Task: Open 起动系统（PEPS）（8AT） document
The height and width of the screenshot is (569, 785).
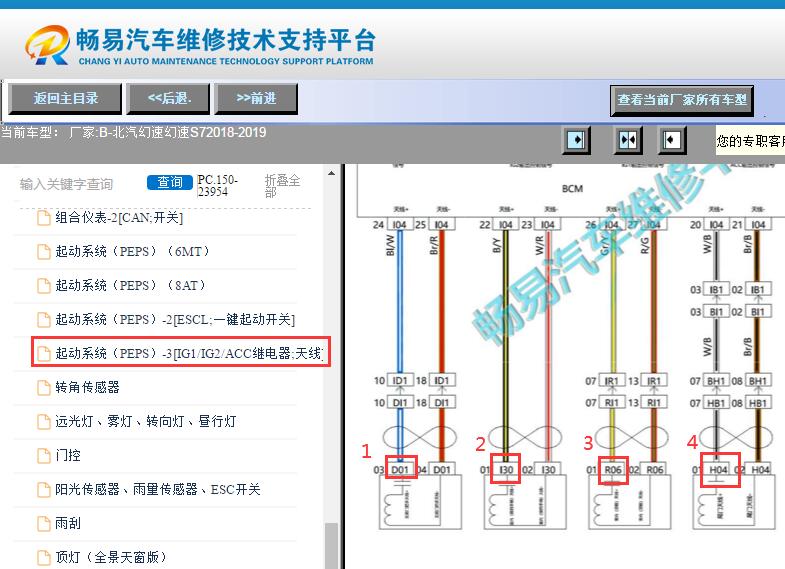Action: (131, 285)
